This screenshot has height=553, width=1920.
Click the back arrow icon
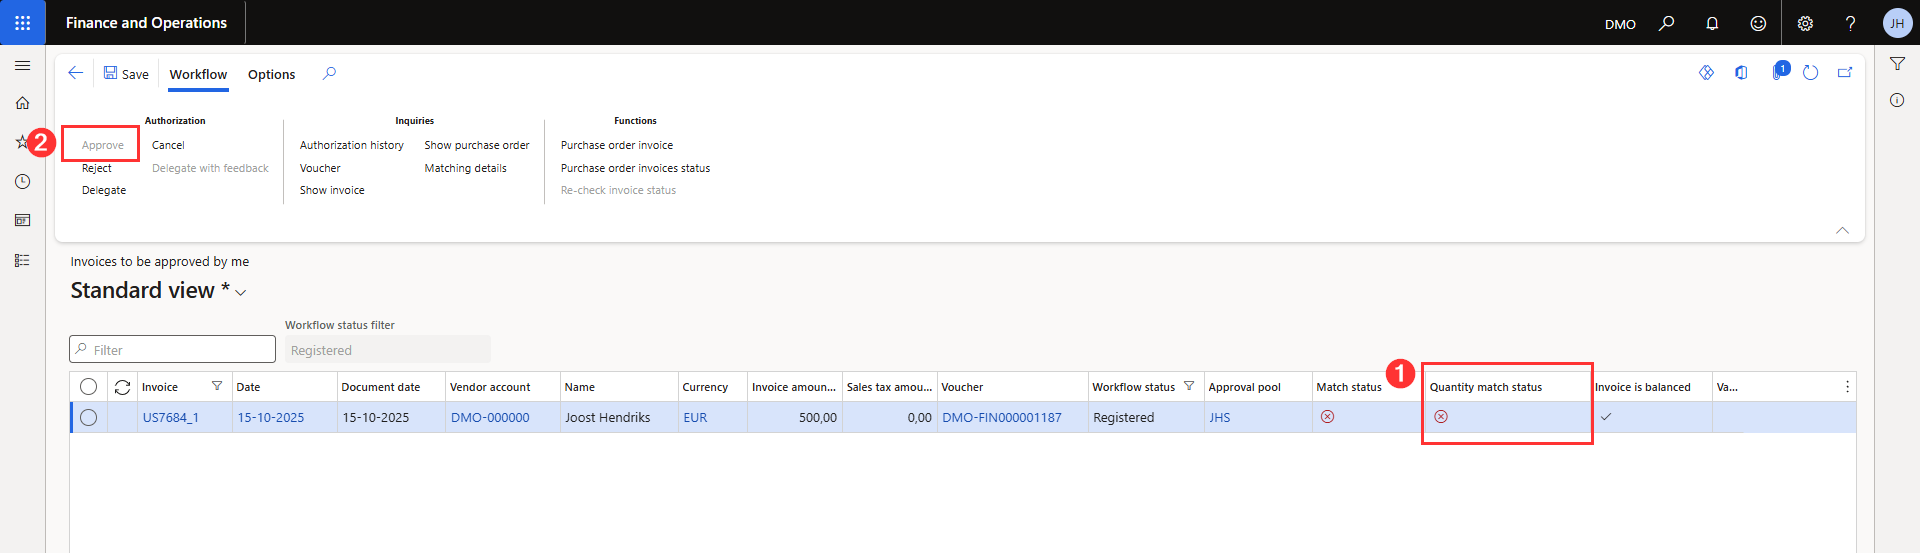(x=75, y=73)
